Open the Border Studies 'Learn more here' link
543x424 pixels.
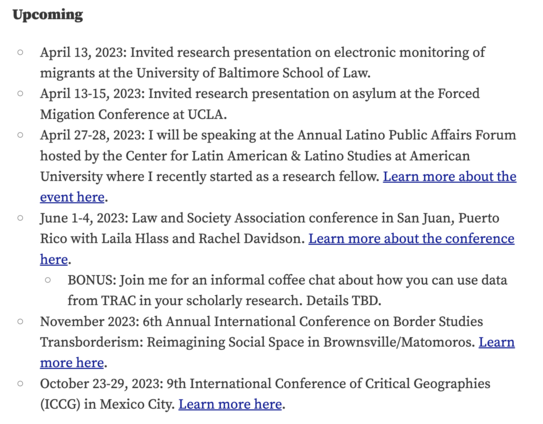click(x=72, y=363)
